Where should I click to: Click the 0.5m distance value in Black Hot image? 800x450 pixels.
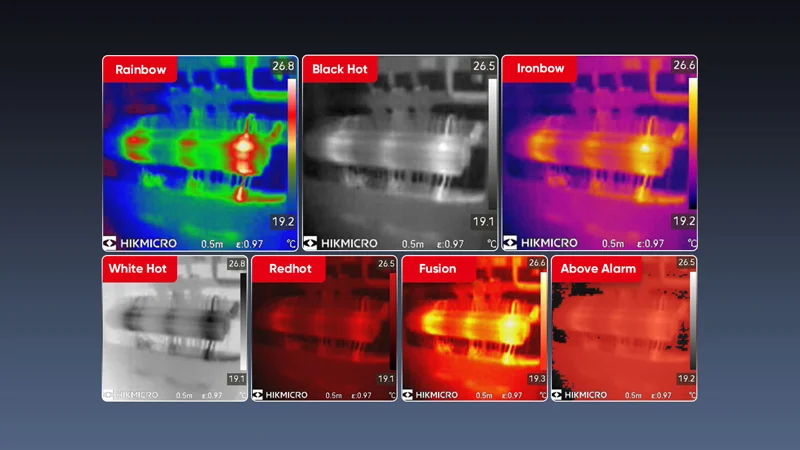412,244
